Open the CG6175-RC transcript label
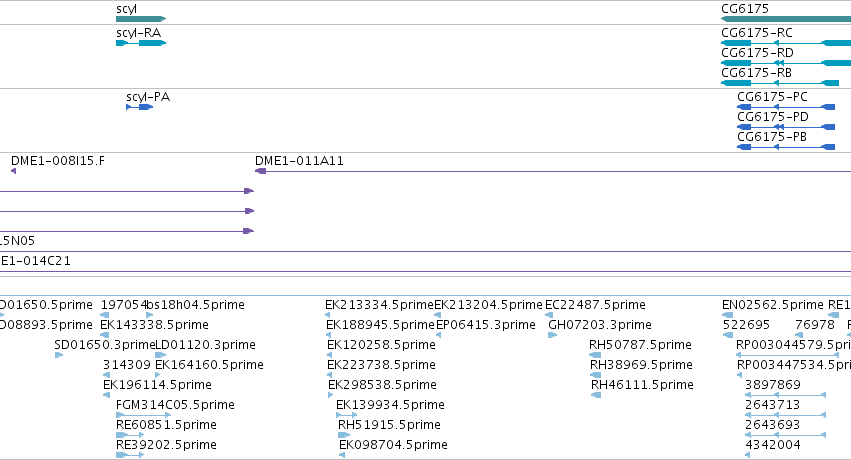 tap(757, 33)
